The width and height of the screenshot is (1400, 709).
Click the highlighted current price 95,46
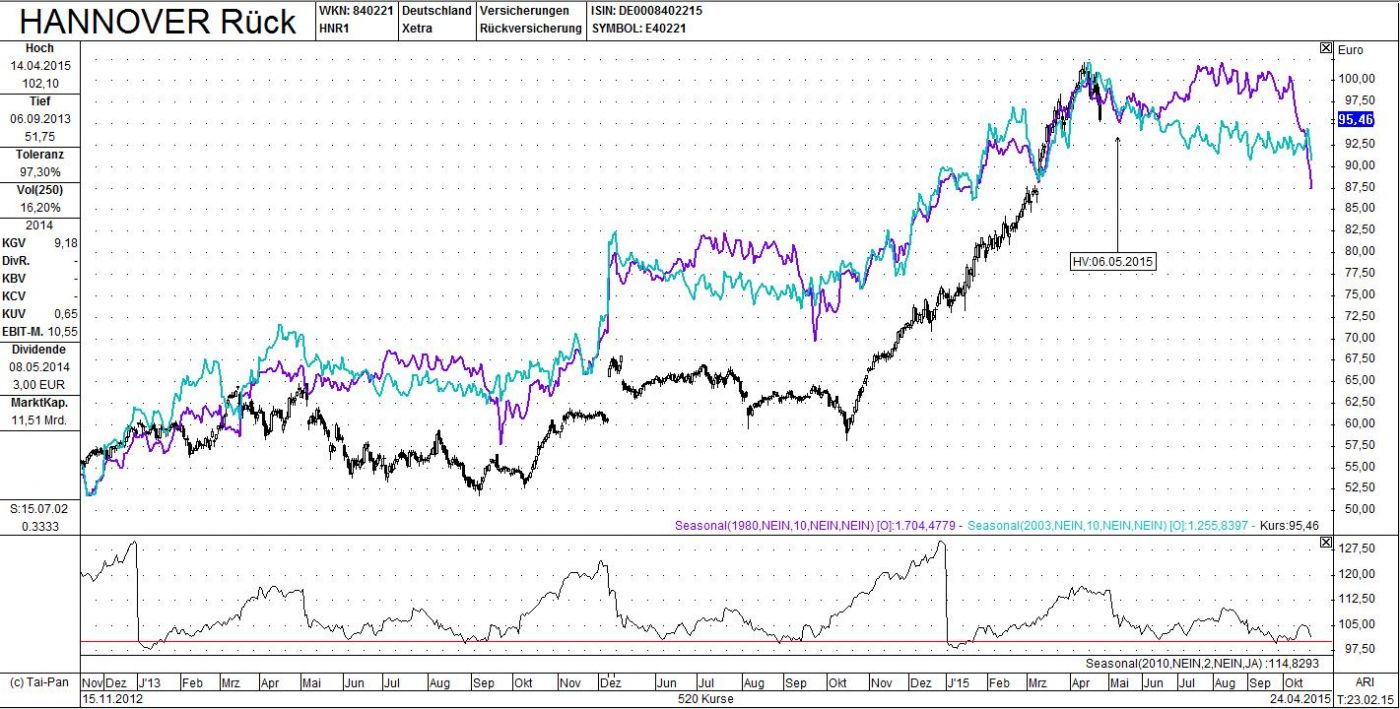coord(1354,119)
